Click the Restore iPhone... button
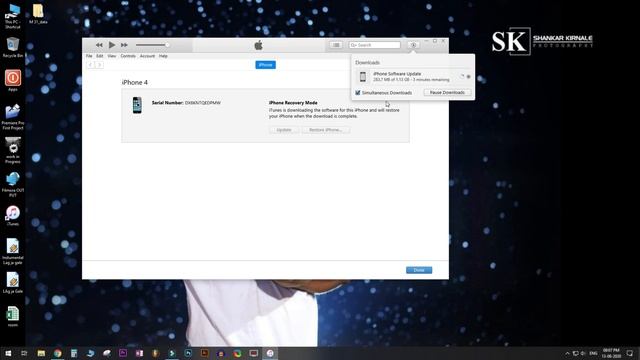The image size is (640, 360). [x=326, y=130]
